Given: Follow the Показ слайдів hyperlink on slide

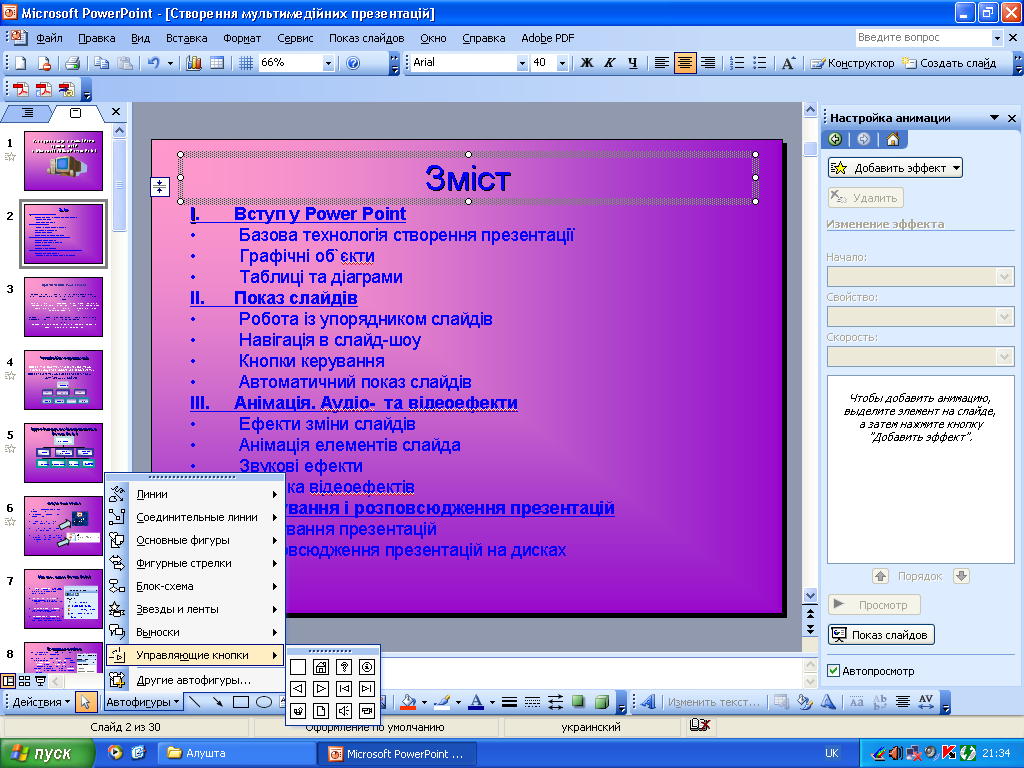Looking at the screenshot, I should coord(295,298).
